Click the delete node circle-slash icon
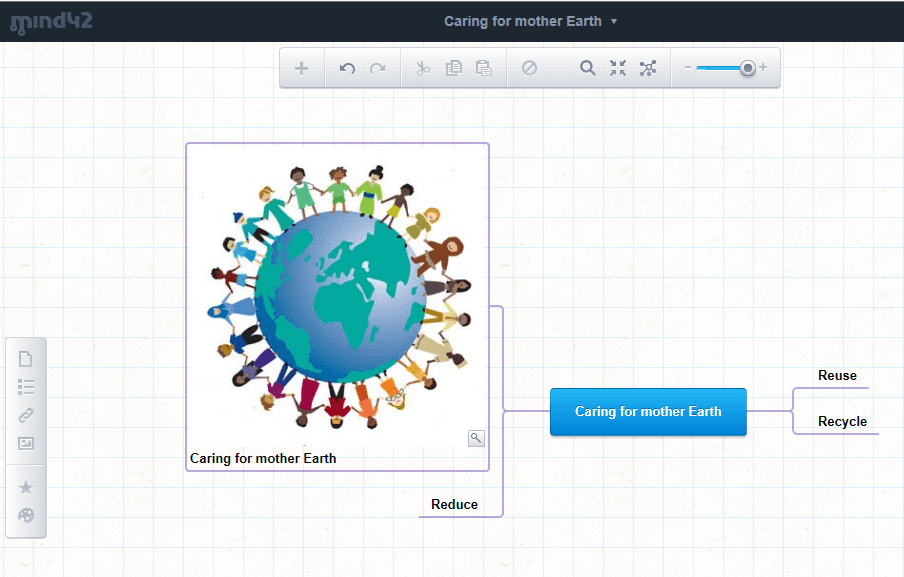The height and width of the screenshot is (577, 904). tap(530, 68)
